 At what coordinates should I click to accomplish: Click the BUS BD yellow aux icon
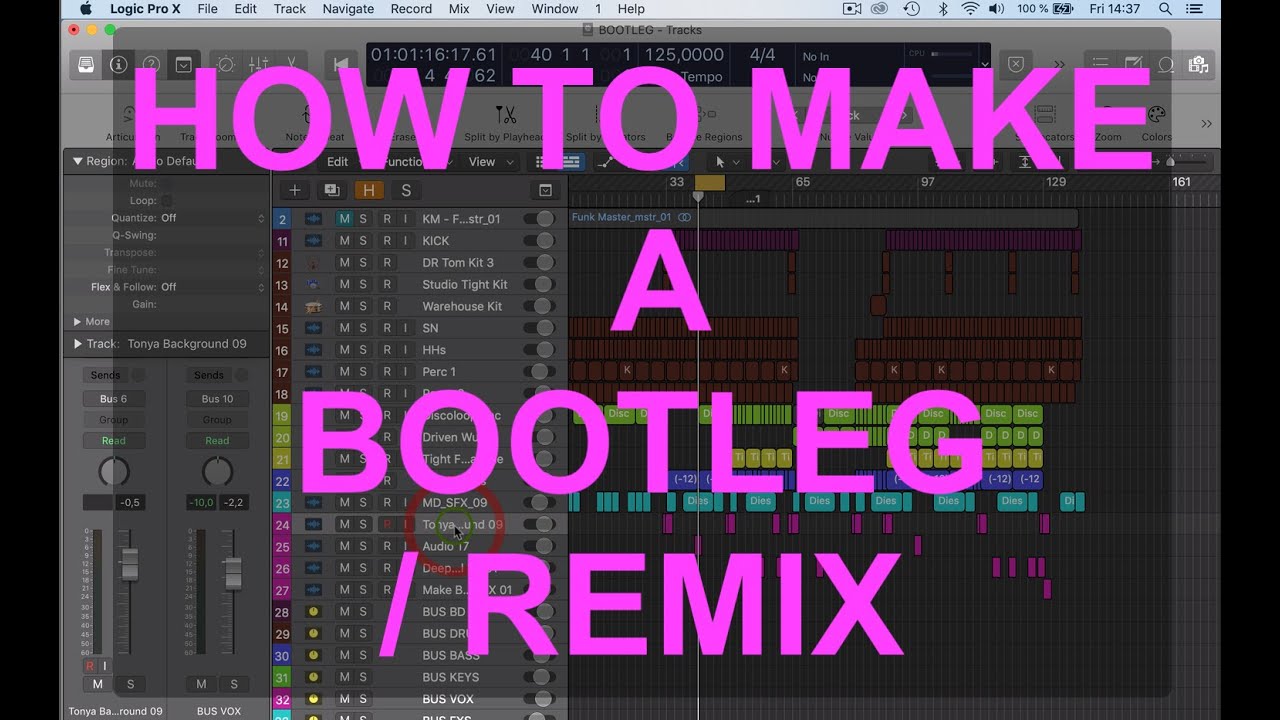pyautogui.click(x=313, y=612)
